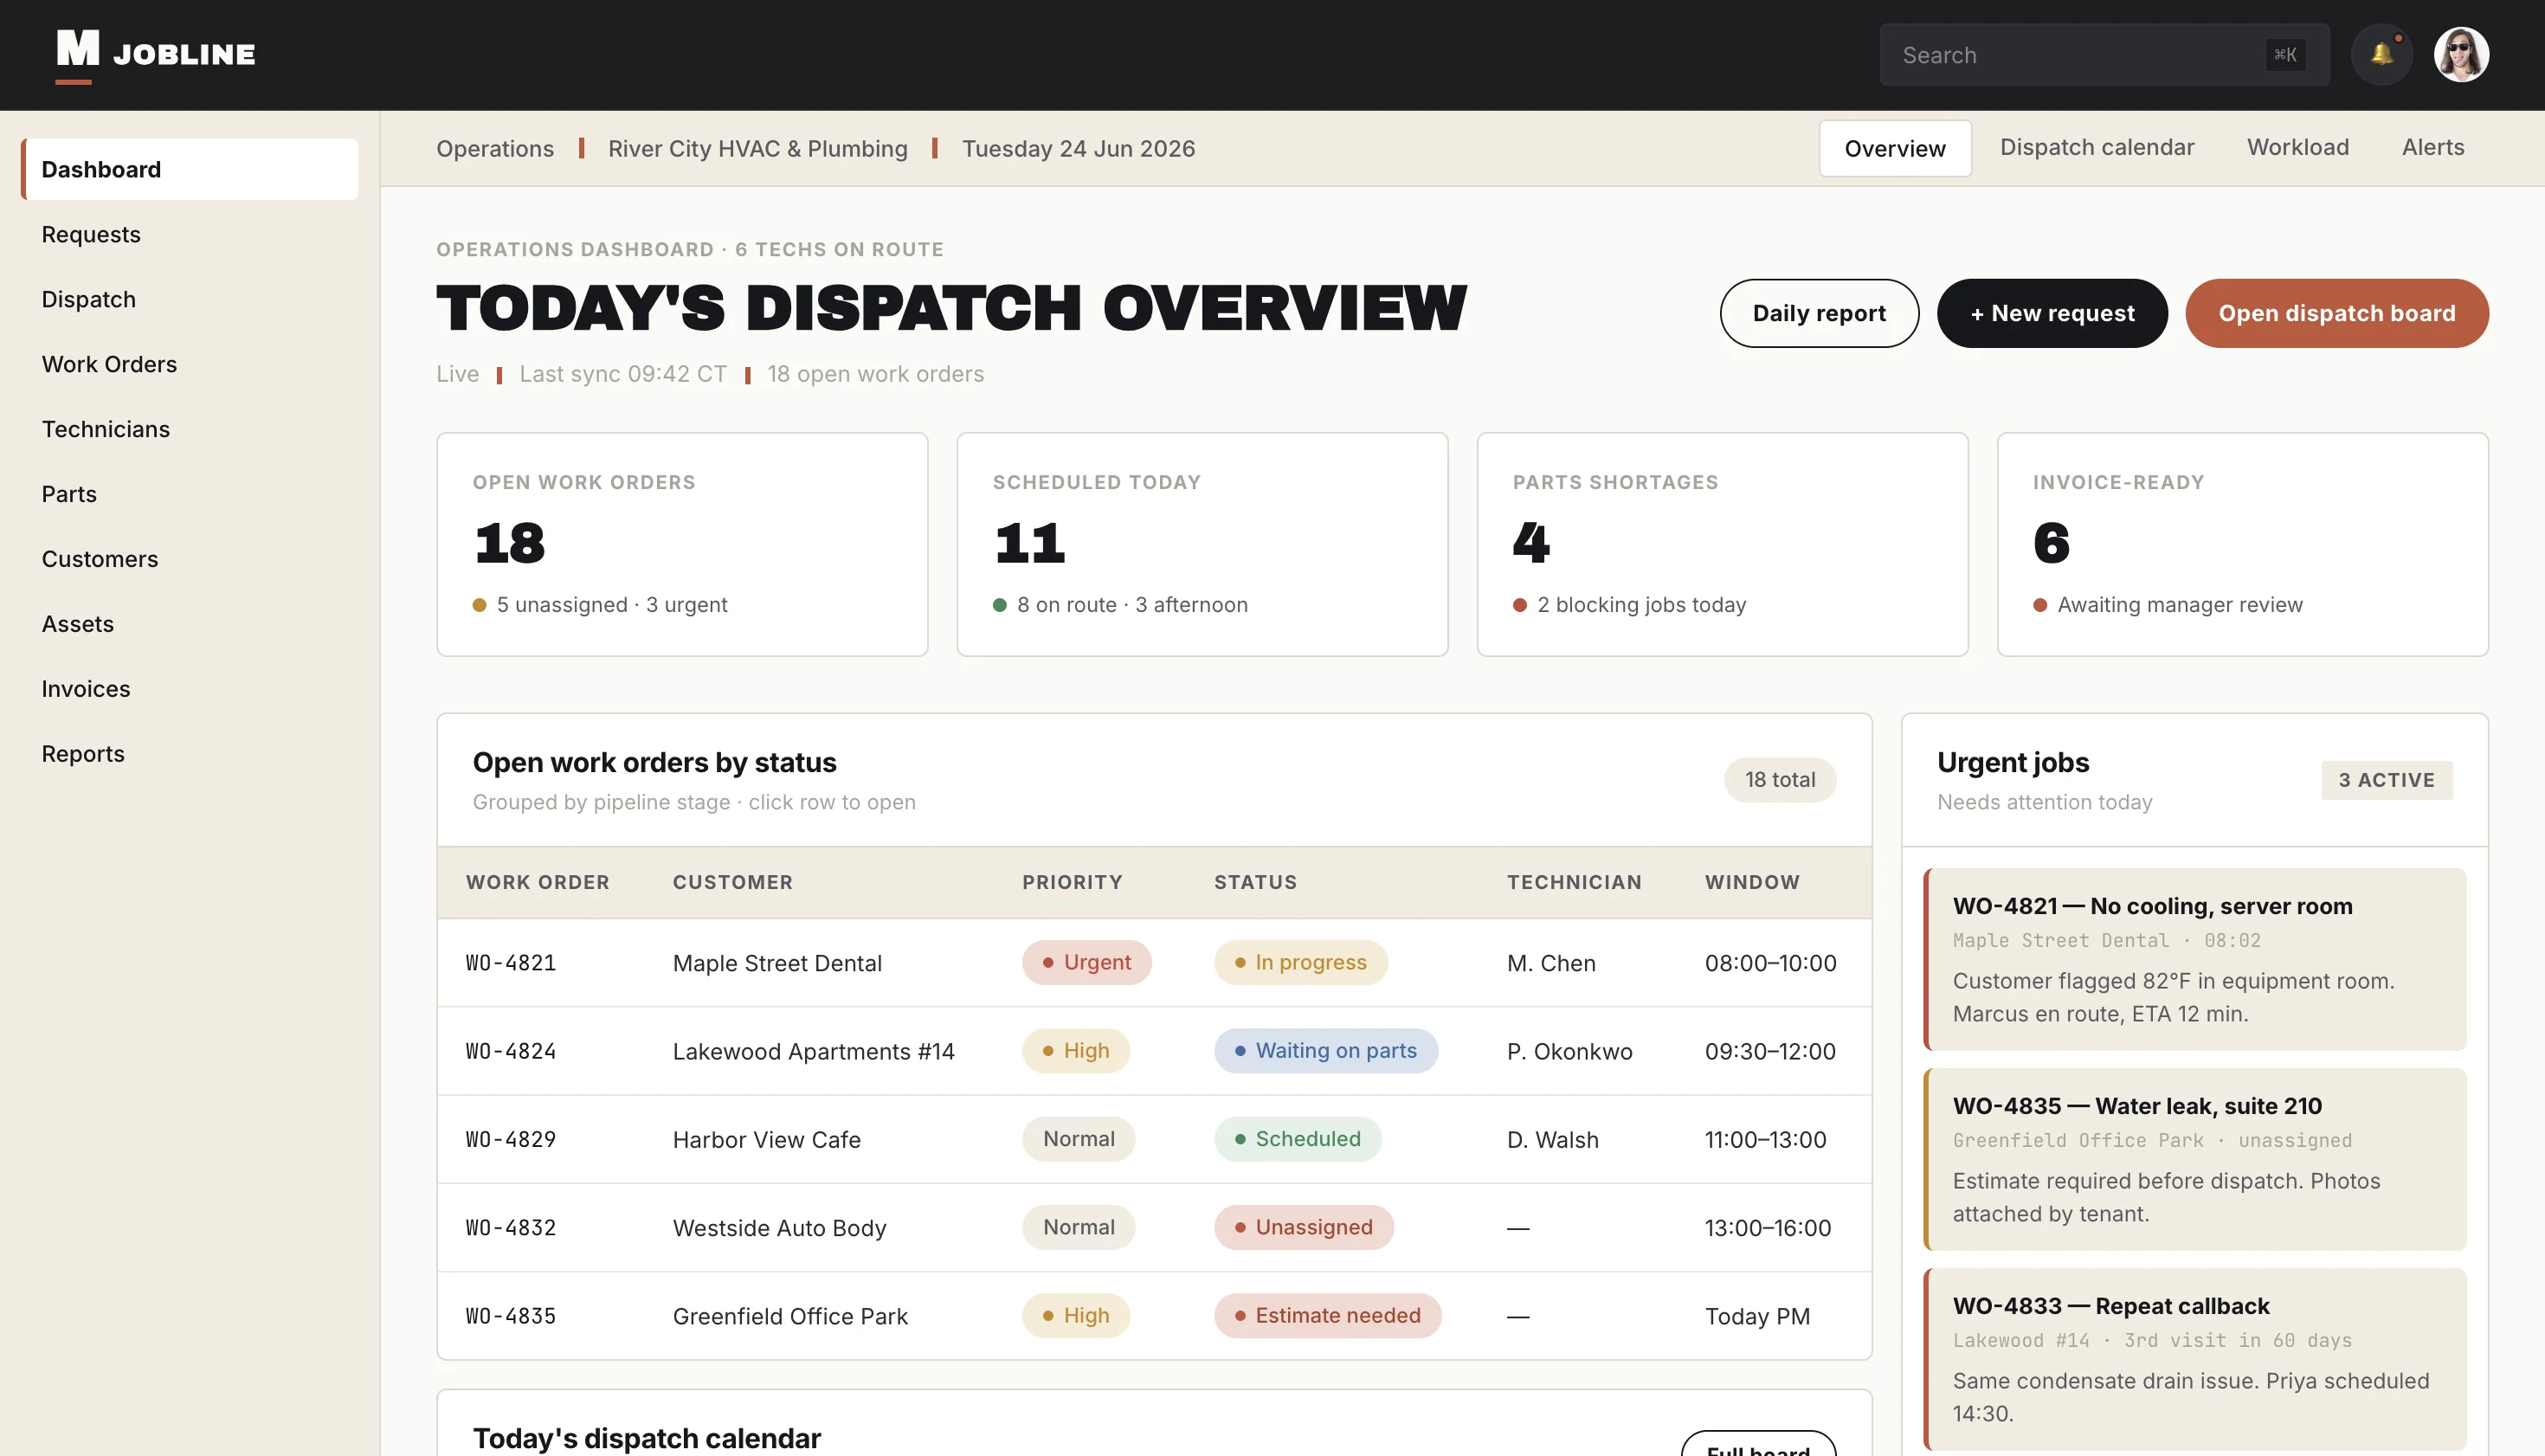The image size is (2545, 1456).
Task: Navigate to Work Orders
Action: (189, 364)
